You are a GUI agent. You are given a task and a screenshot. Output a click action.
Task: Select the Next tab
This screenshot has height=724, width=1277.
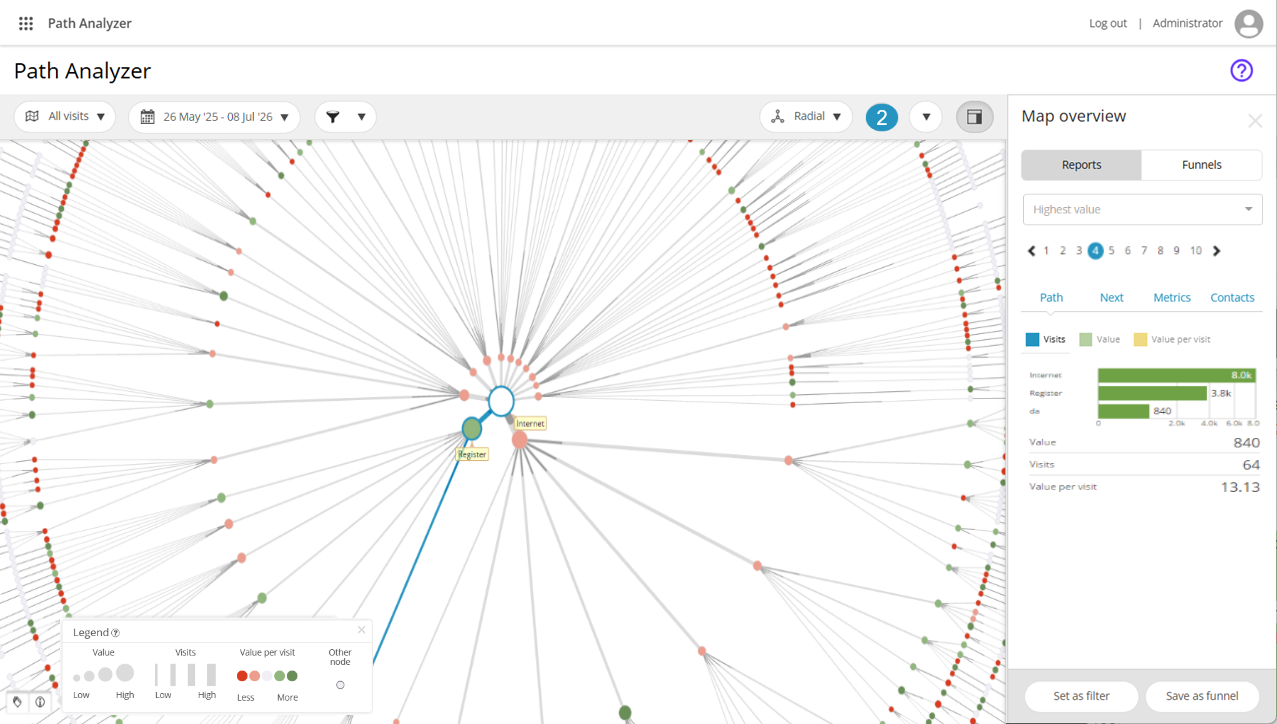(1111, 298)
